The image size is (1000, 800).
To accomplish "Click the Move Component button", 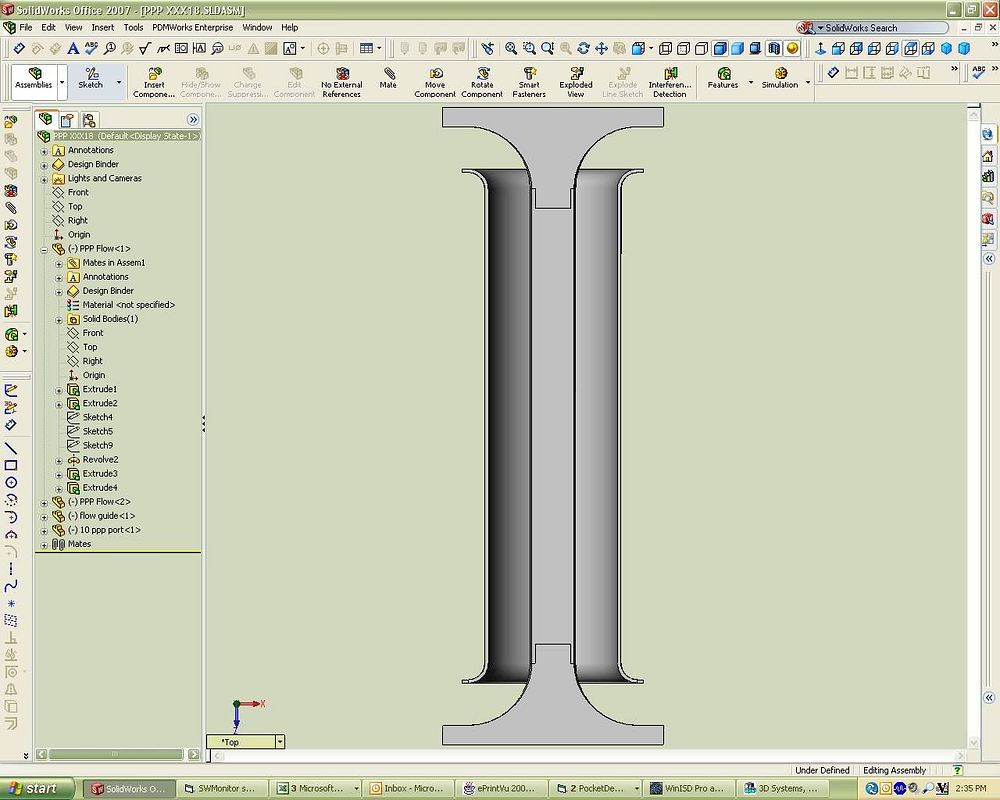I will point(435,83).
